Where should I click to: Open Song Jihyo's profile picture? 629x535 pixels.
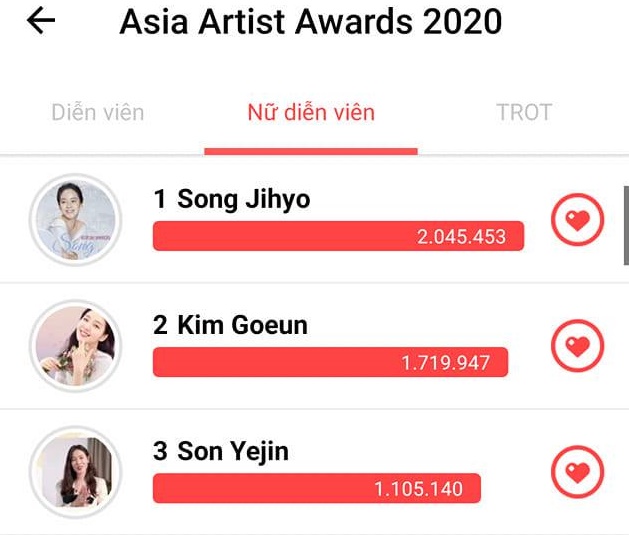tap(75, 221)
